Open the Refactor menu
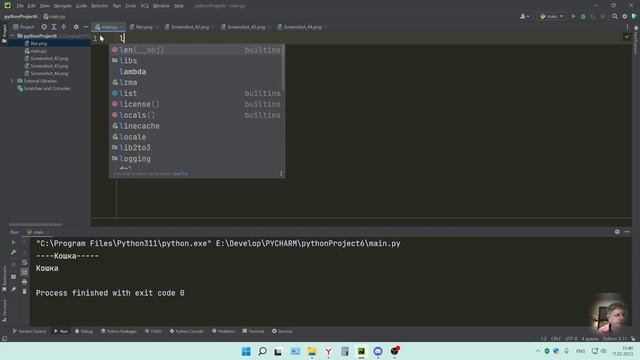 (99, 6)
